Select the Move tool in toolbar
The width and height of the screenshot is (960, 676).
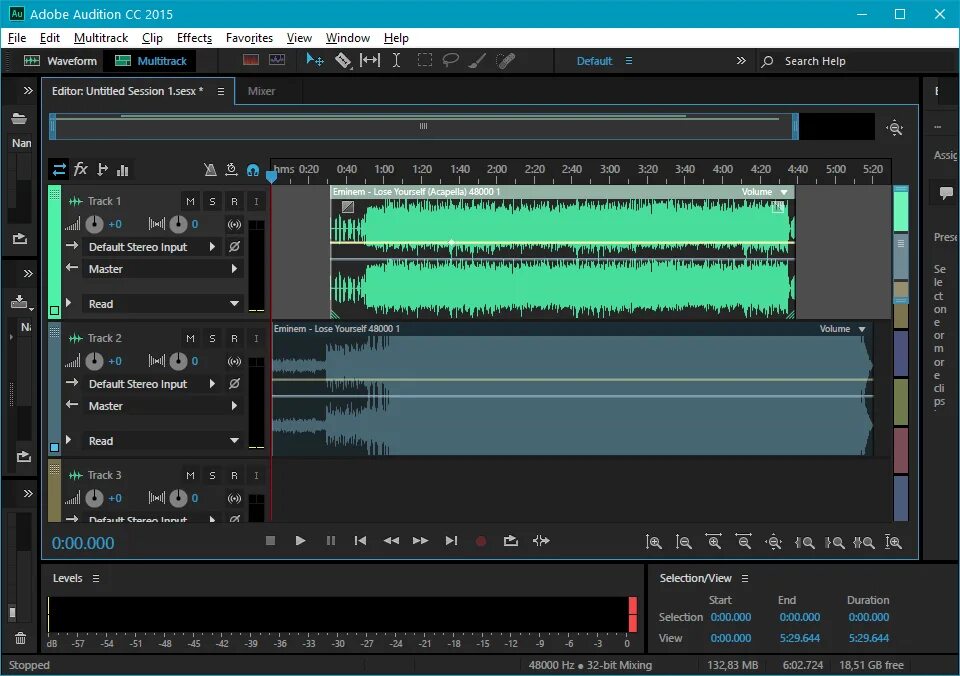(x=314, y=60)
